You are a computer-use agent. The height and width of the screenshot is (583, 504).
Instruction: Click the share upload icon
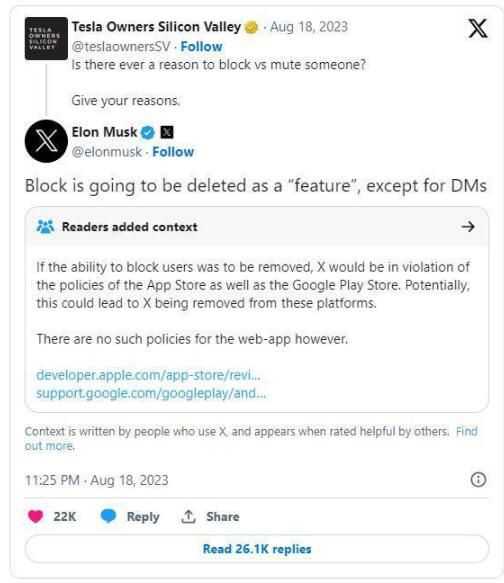pyautogui.click(x=188, y=516)
